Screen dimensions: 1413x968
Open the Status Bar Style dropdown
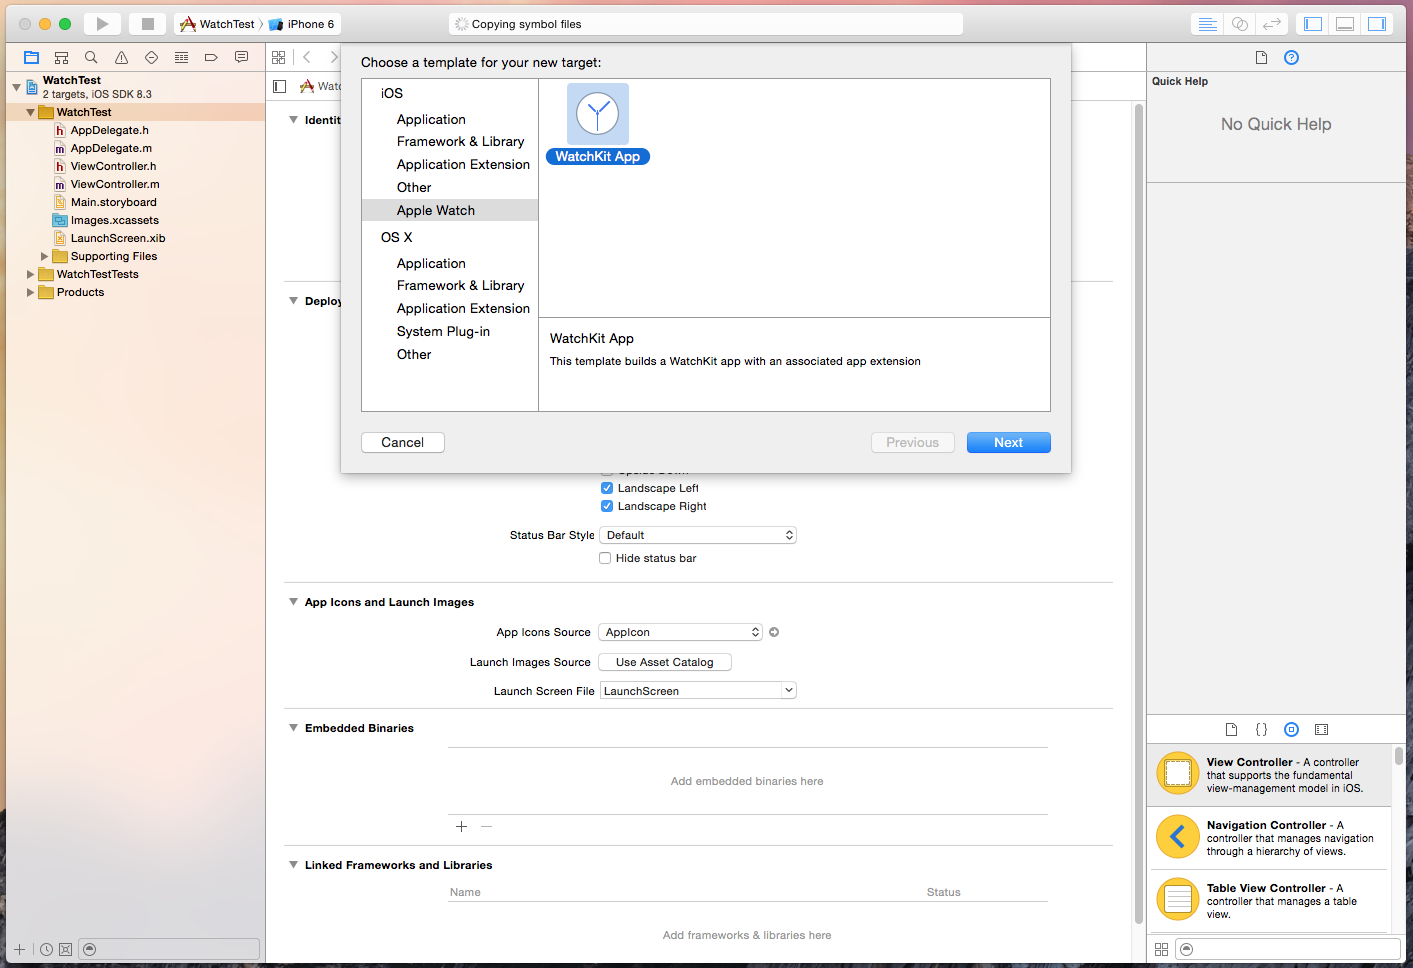[x=698, y=535]
